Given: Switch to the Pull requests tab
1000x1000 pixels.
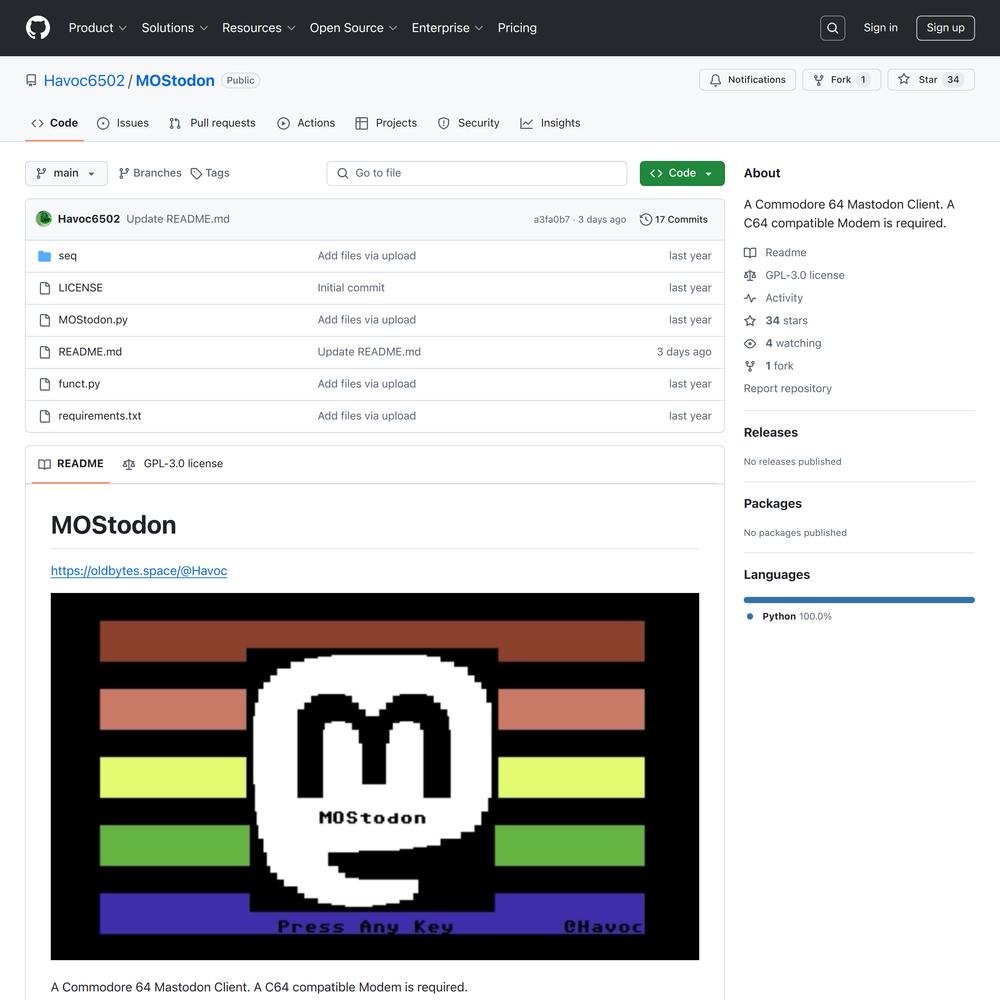Looking at the screenshot, I should pyautogui.click(x=212, y=123).
